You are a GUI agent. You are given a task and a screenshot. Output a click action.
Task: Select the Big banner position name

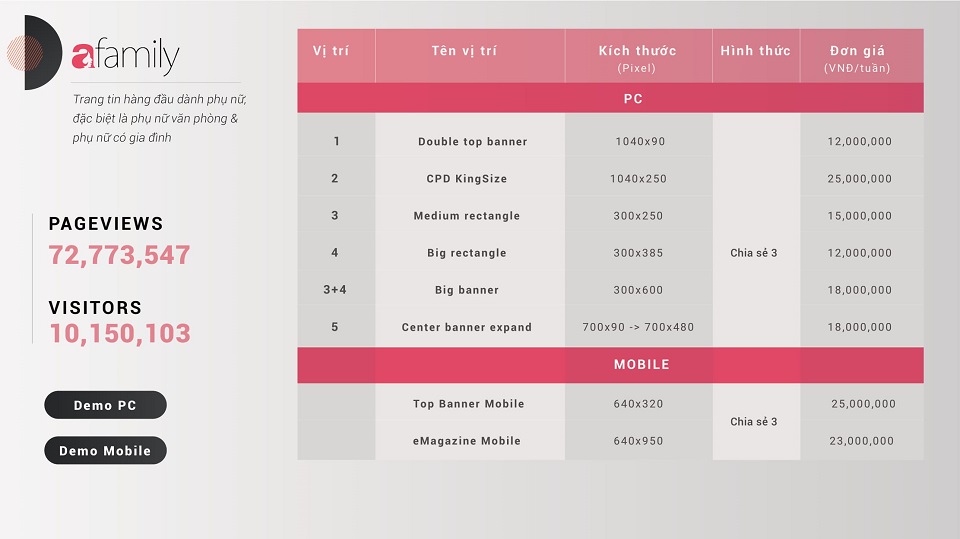(x=466, y=290)
